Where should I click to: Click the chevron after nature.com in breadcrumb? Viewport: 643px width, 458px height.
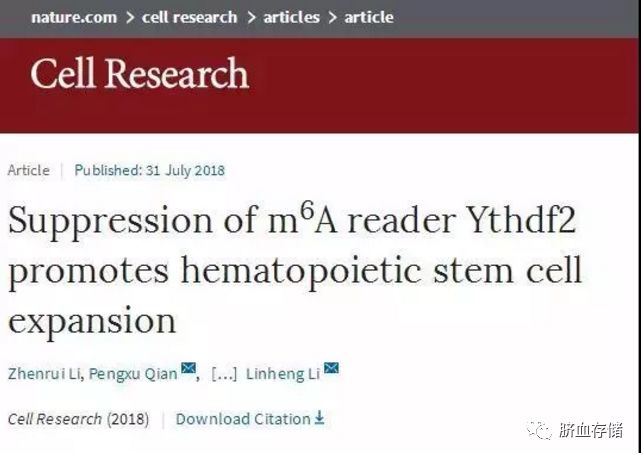[x=130, y=17]
